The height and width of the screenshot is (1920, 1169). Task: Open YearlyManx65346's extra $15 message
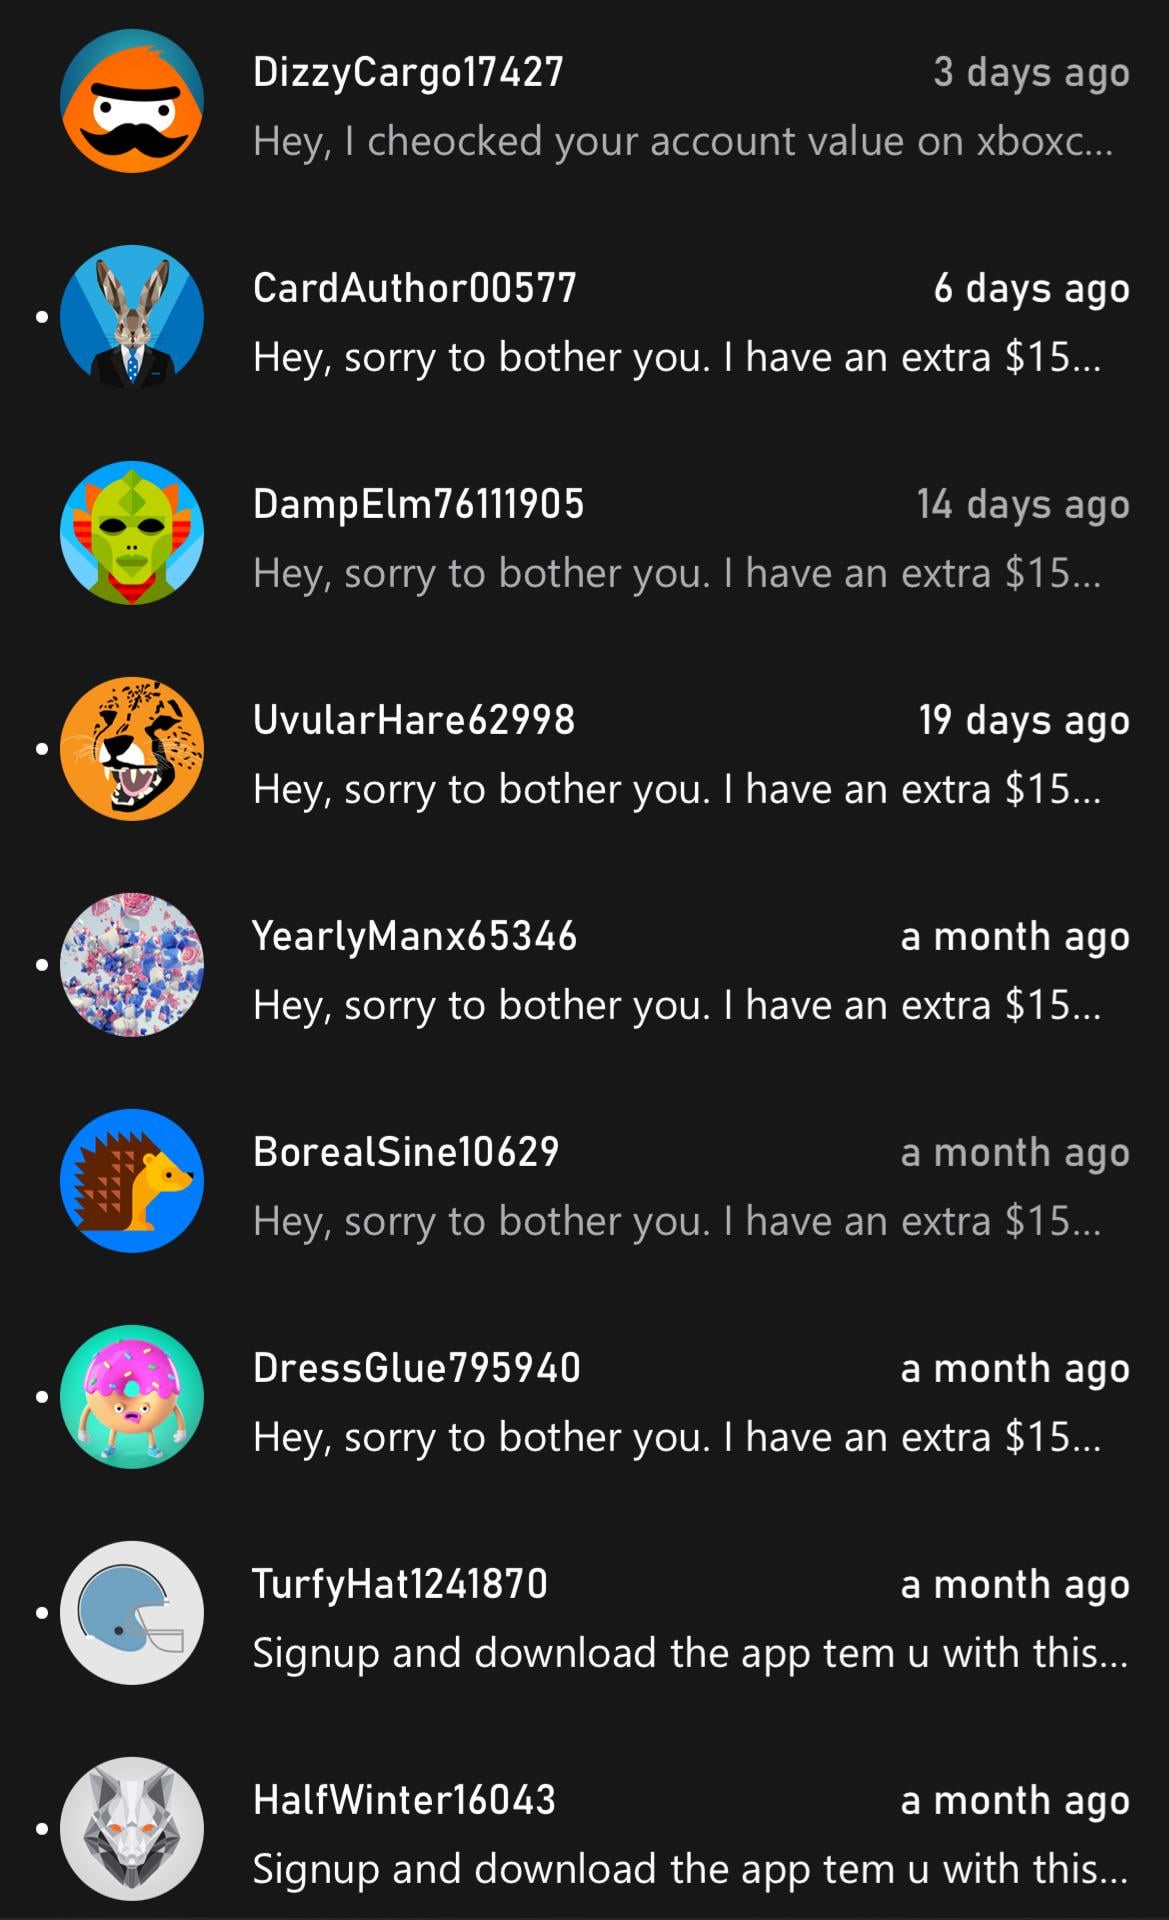point(677,1006)
